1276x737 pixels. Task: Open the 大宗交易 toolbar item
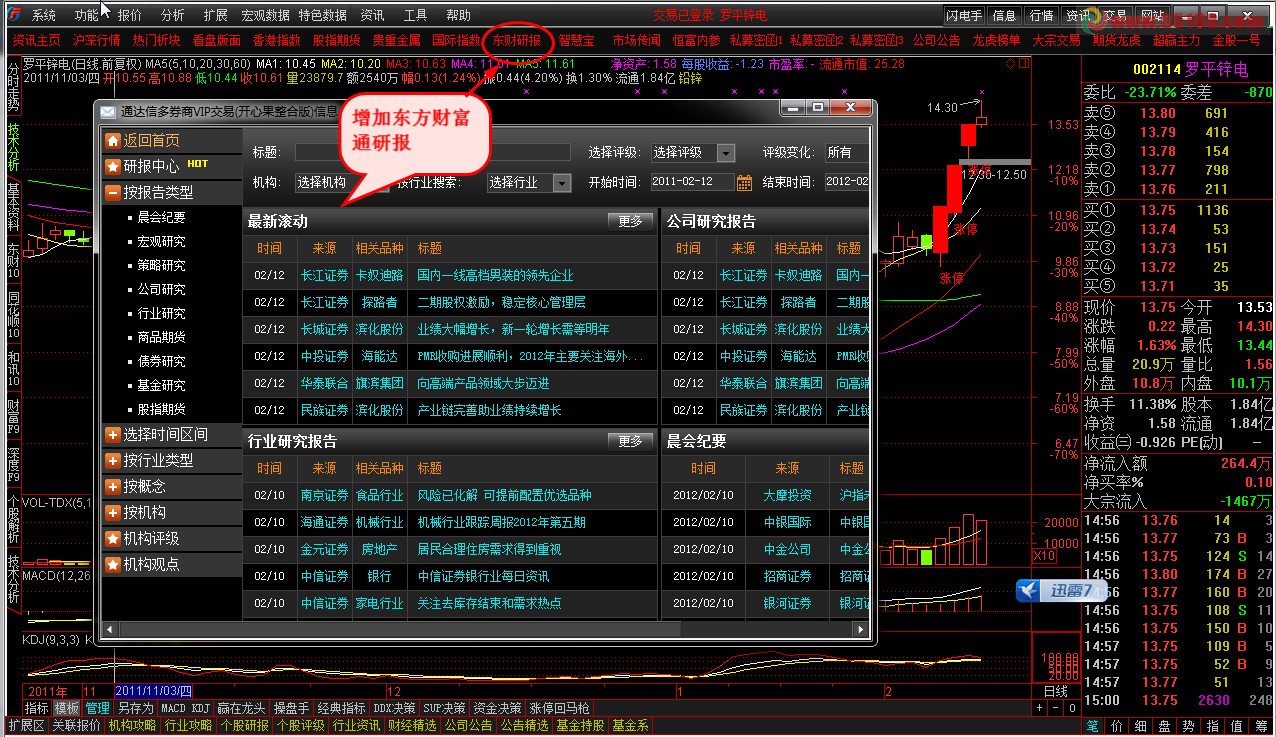click(x=1056, y=40)
